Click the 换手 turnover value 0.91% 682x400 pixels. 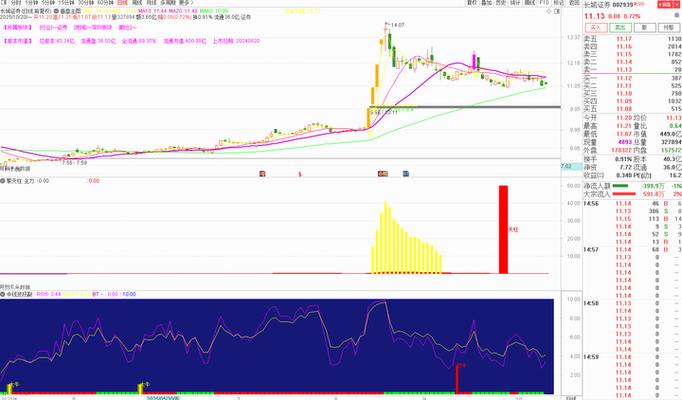pyautogui.click(x=623, y=159)
